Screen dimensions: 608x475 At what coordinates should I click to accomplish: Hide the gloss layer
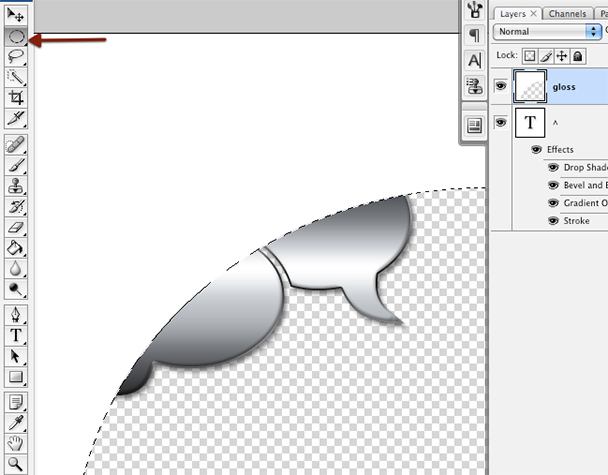(x=501, y=86)
